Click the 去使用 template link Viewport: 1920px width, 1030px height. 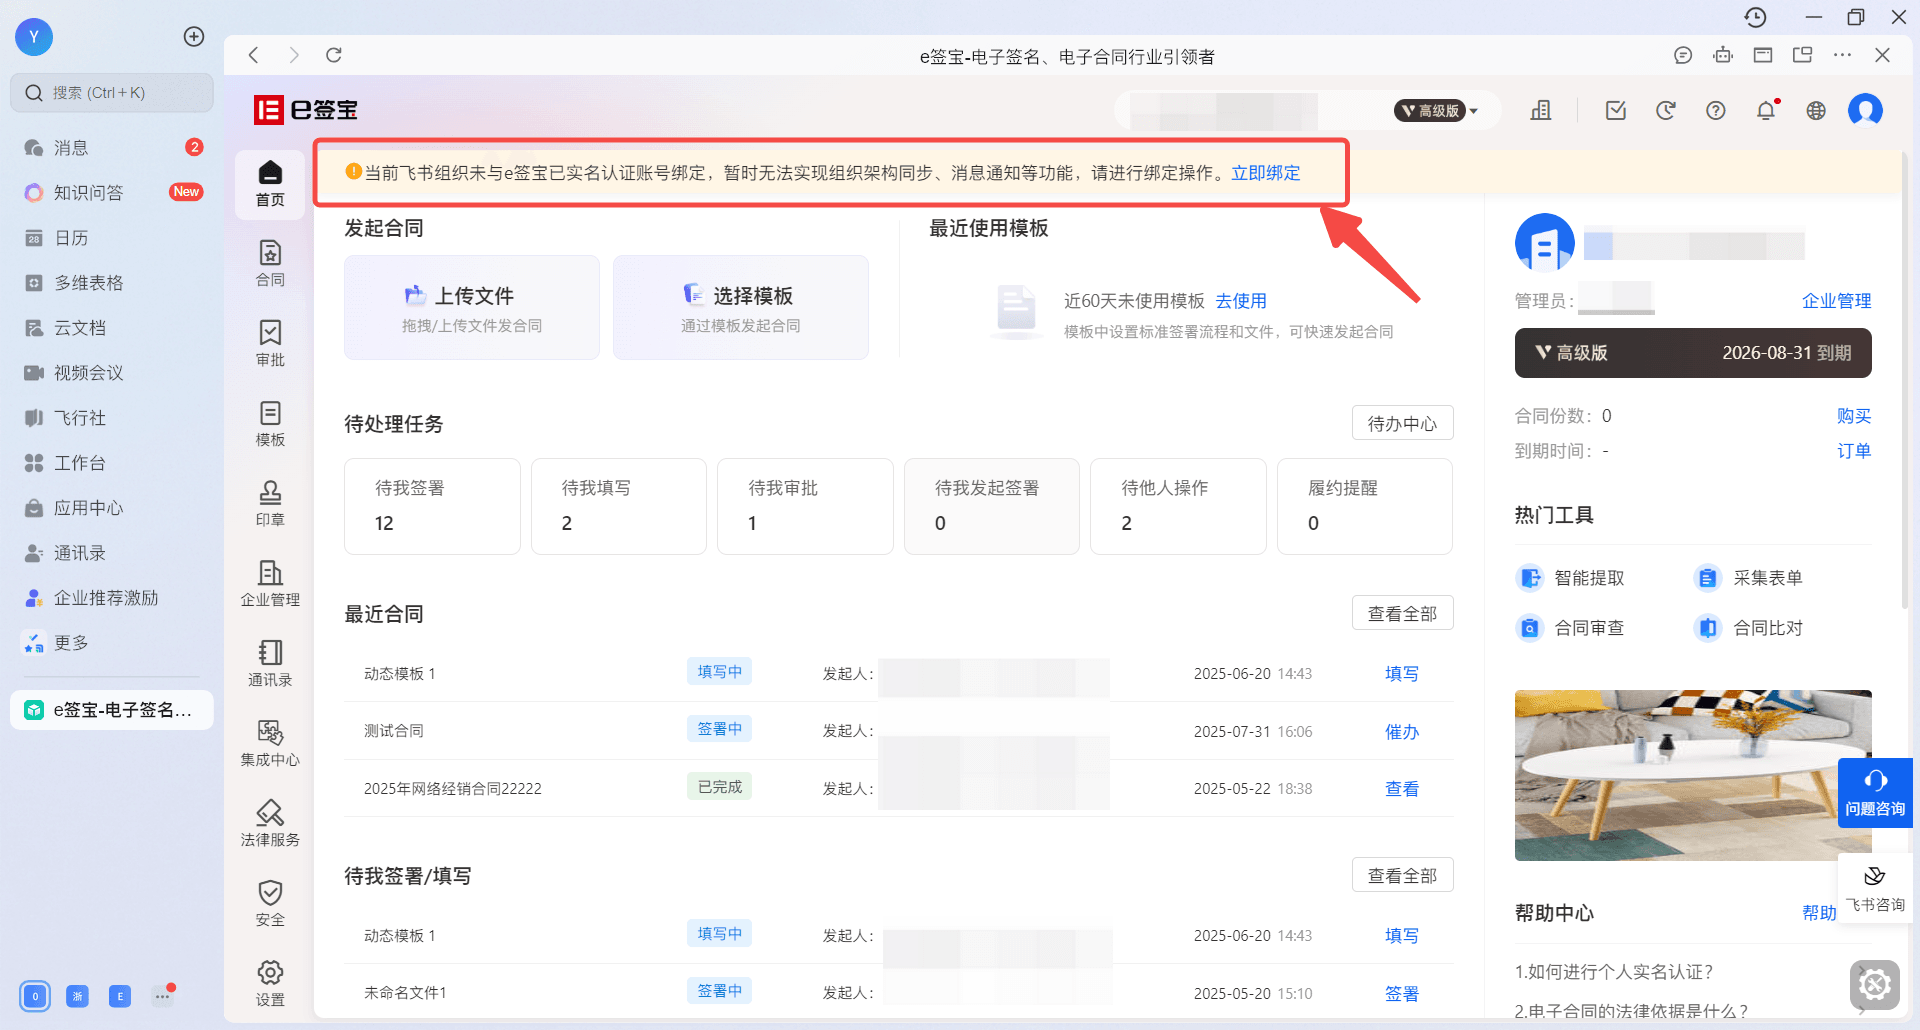[1241, 301]
